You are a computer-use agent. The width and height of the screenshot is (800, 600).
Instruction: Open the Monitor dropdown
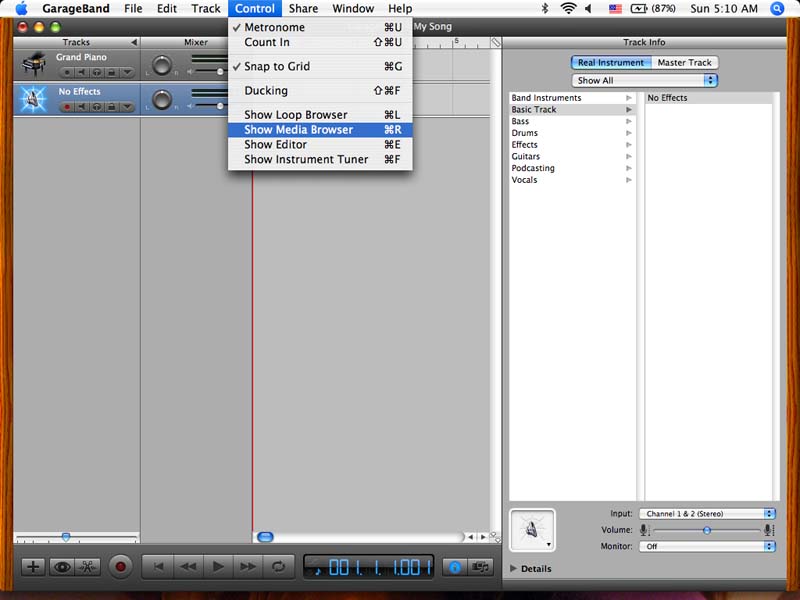(707, 546)
